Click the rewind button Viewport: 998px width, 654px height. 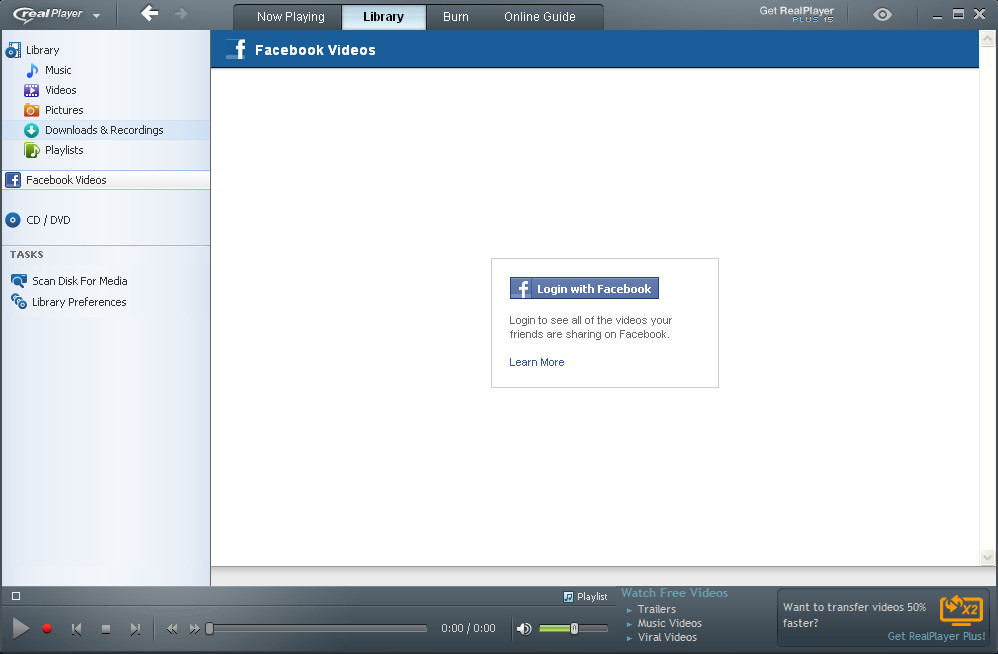[172, 629]
